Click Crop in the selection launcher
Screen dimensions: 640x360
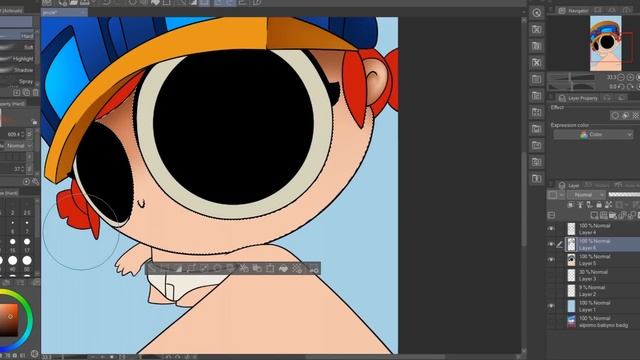click(165, 269)
